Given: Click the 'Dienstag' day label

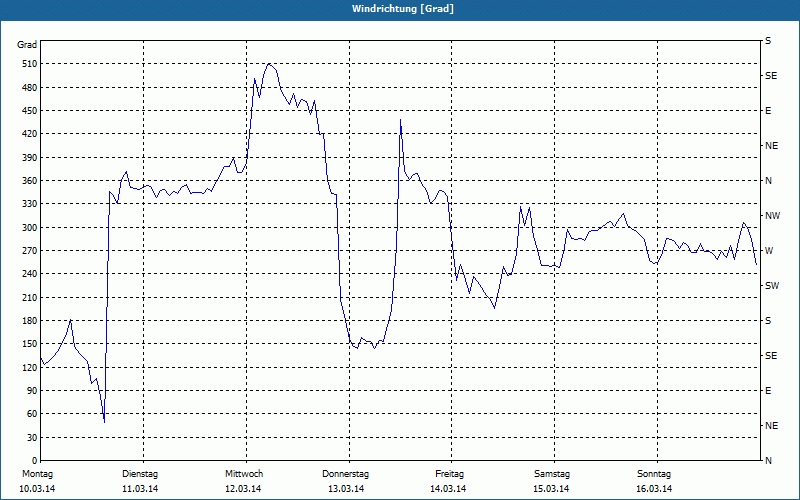Looking at the screenshot, I should click(x=140, y=474).
